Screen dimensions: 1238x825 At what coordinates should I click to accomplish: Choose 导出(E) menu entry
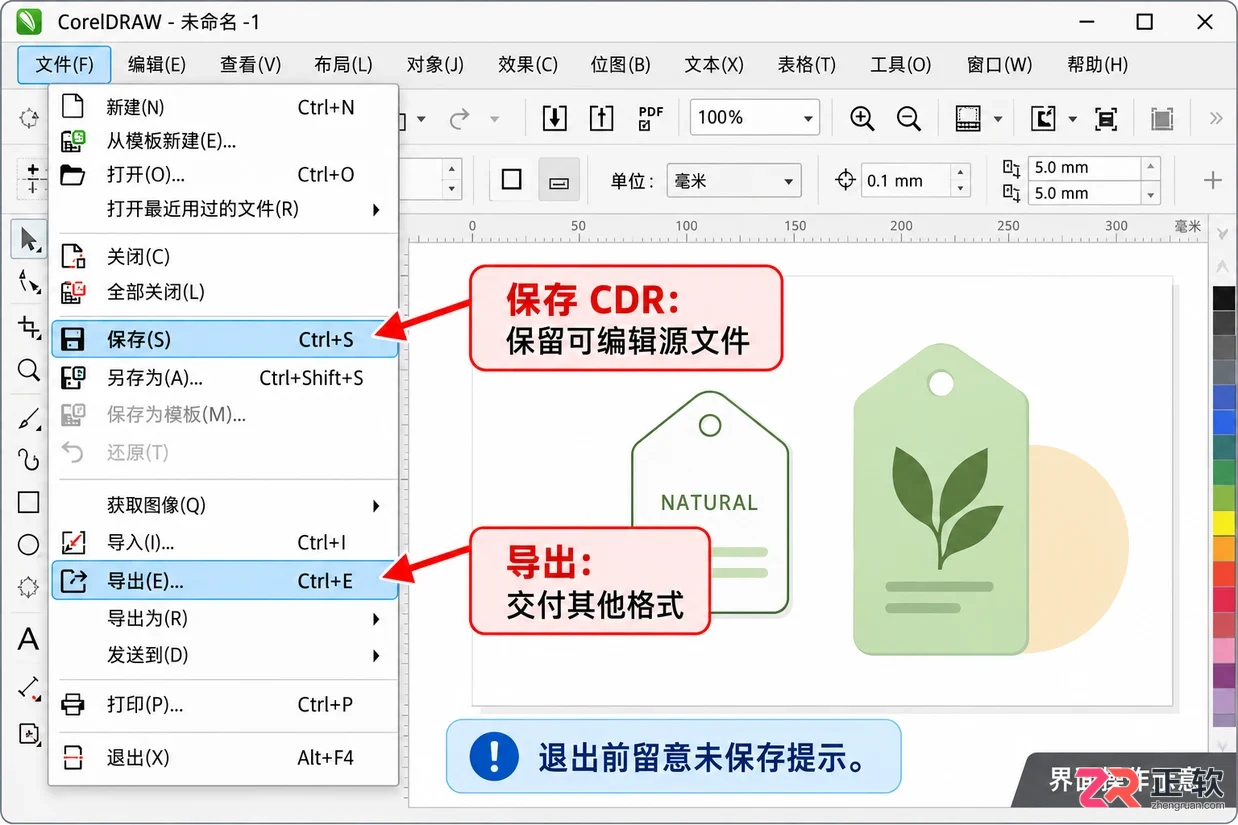pos(224,580)
